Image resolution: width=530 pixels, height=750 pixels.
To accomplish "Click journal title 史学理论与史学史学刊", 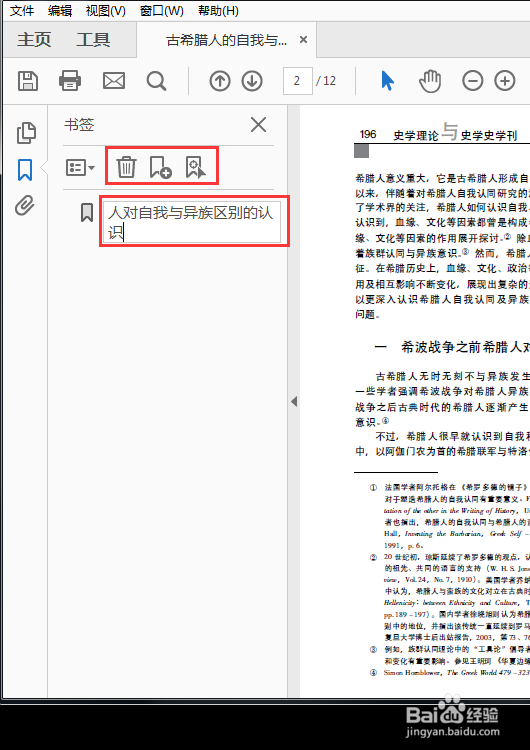I will (455, 134).
